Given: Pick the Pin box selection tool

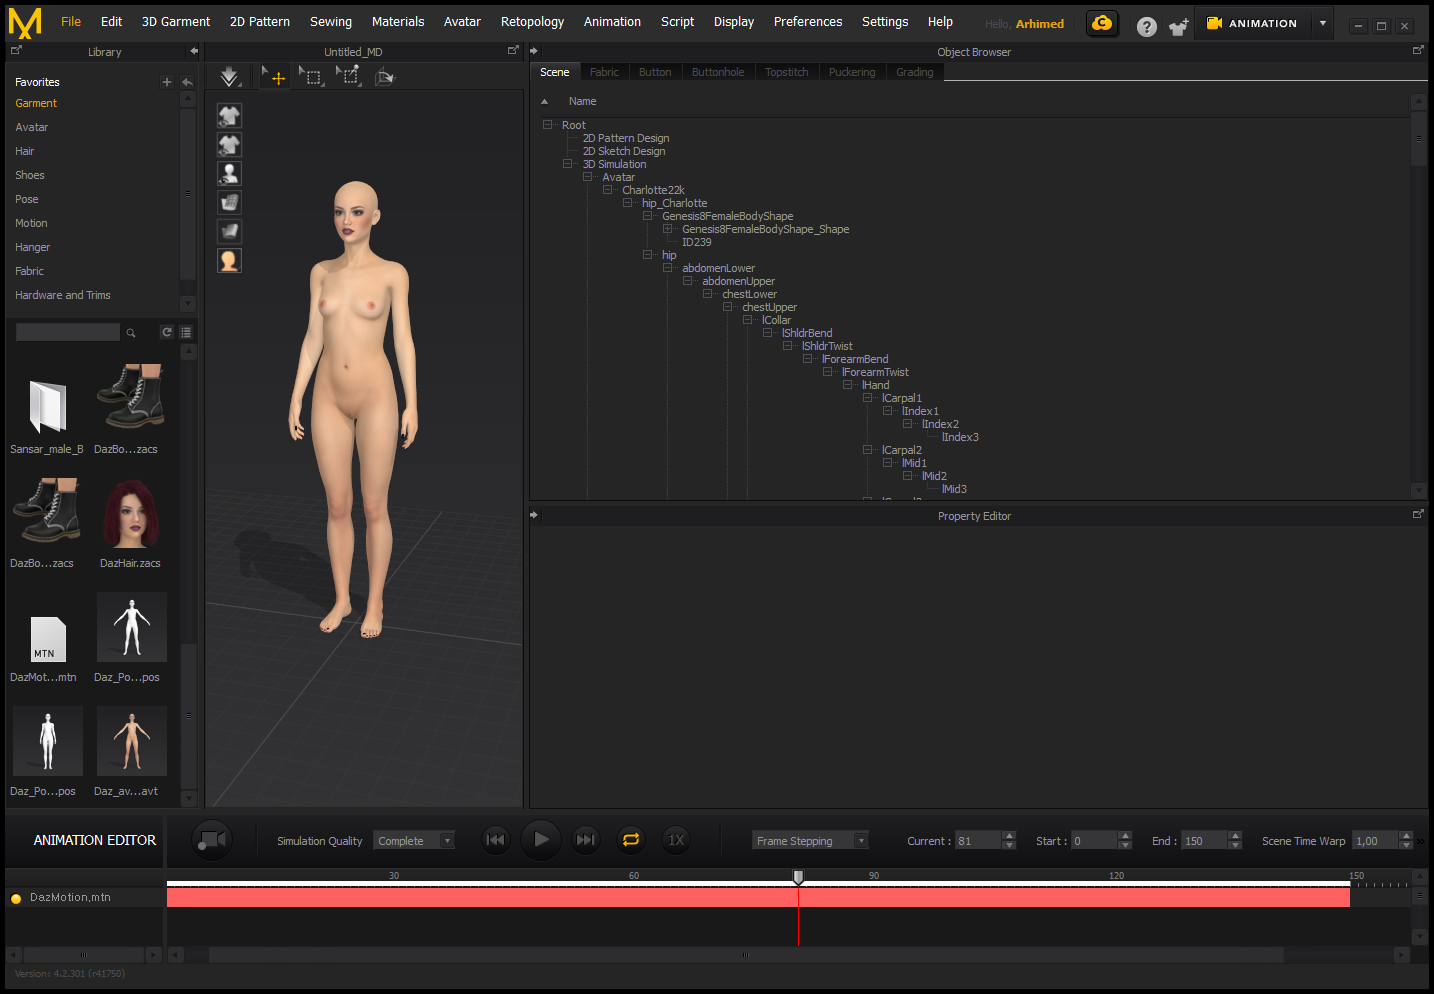Looking at the screenshot, I should click(x=347, y=76).
